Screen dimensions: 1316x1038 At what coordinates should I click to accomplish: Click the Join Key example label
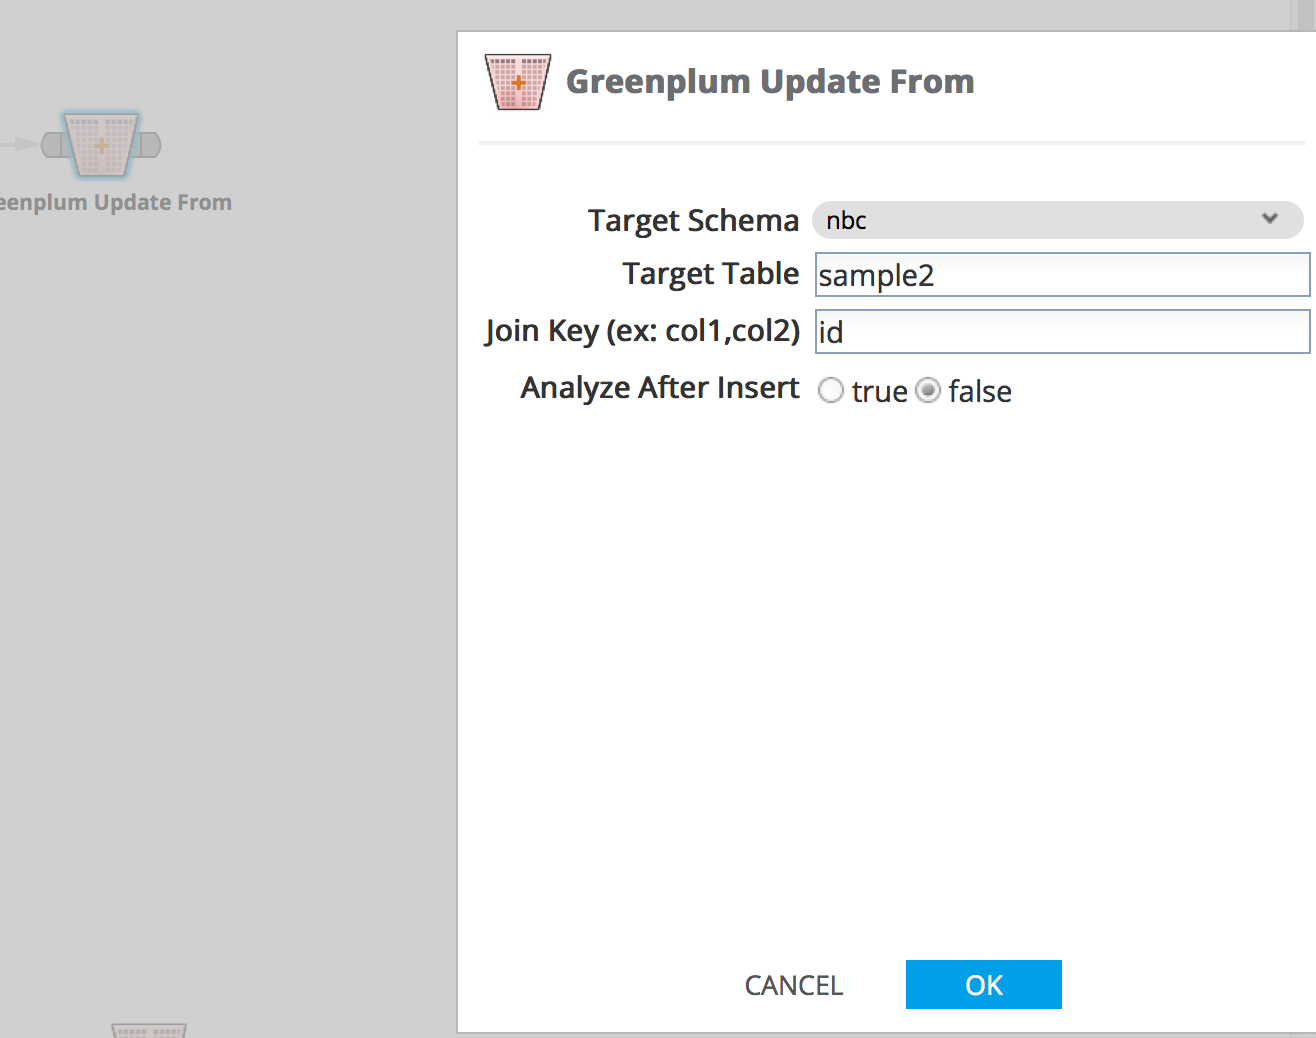(642, 330)
